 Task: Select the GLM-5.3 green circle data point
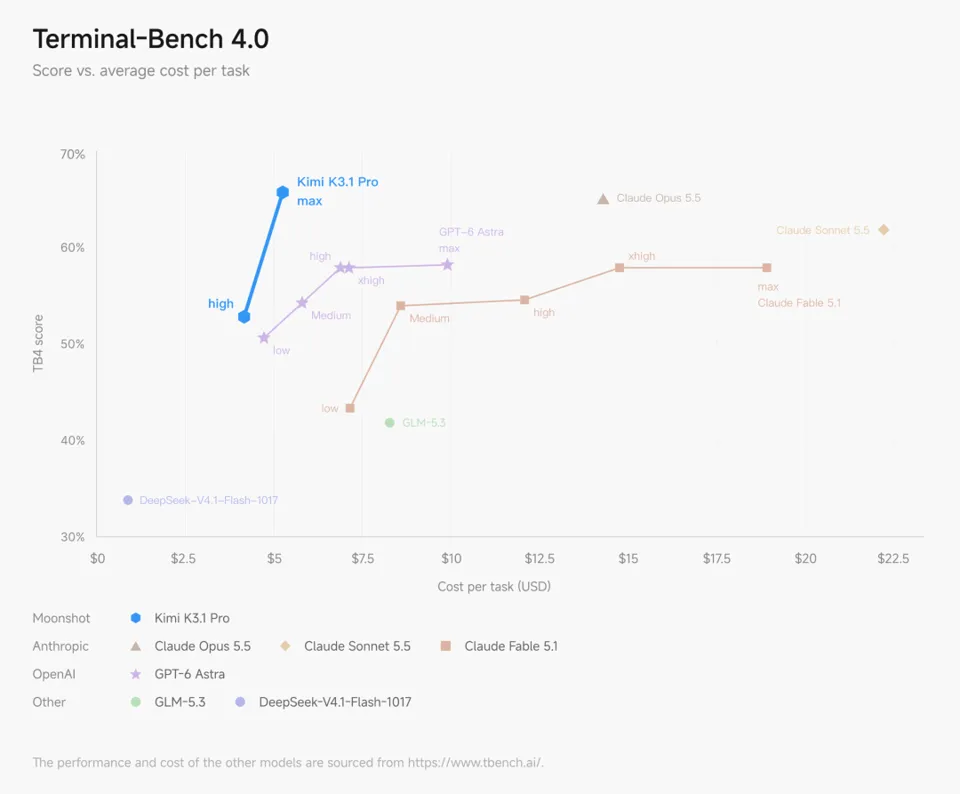tap(389, 422)
